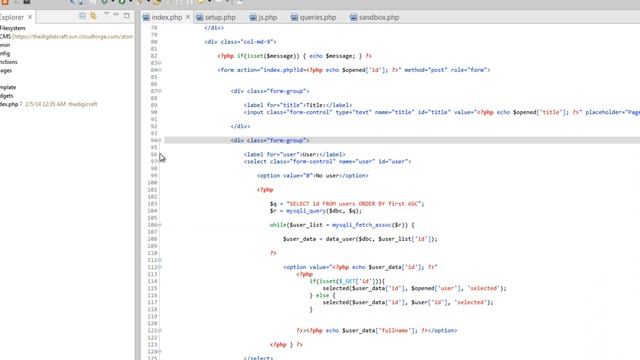Click the if(isset($message)) echo line
Viewport: 640px width, 360px height.
(x=295, y=56)
